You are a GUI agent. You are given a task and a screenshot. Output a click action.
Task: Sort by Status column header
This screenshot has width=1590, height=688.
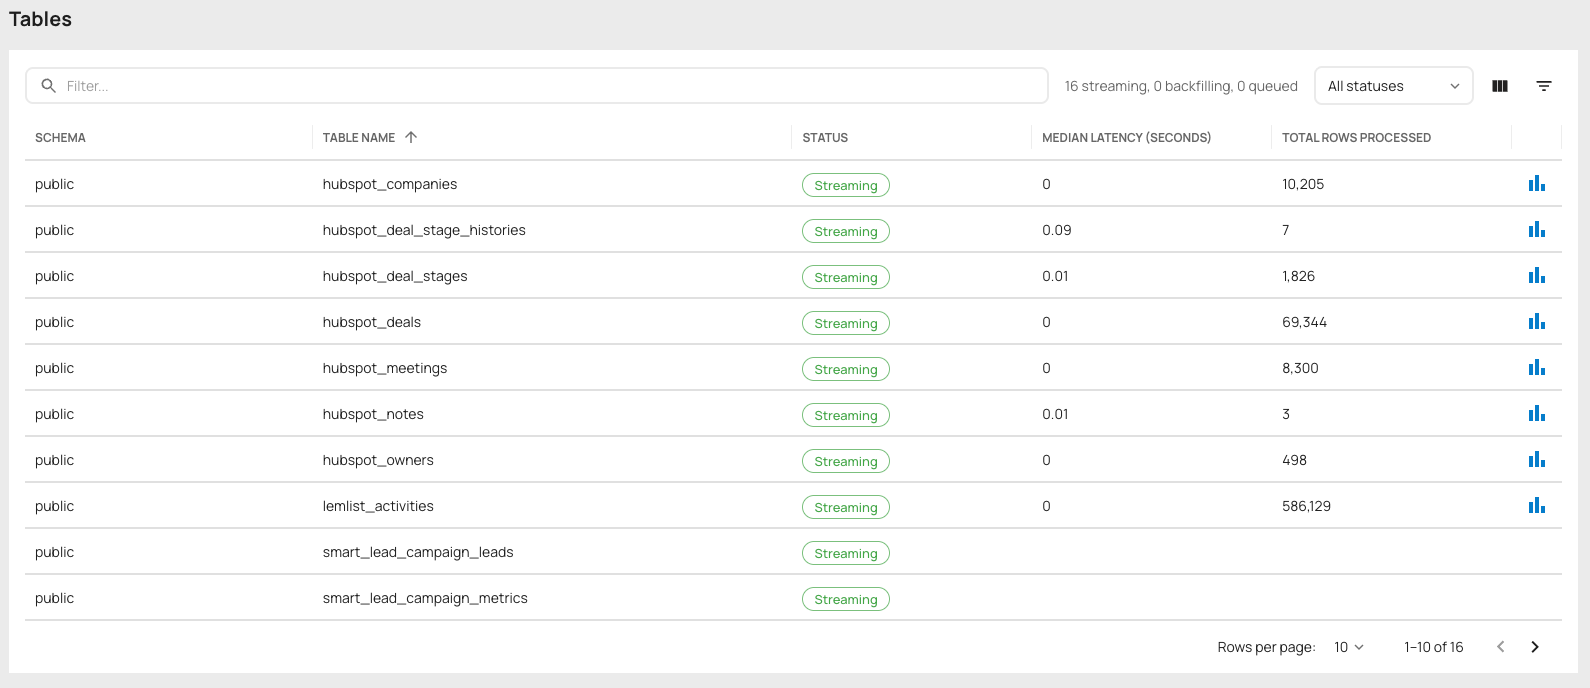[x=825, y=137]
